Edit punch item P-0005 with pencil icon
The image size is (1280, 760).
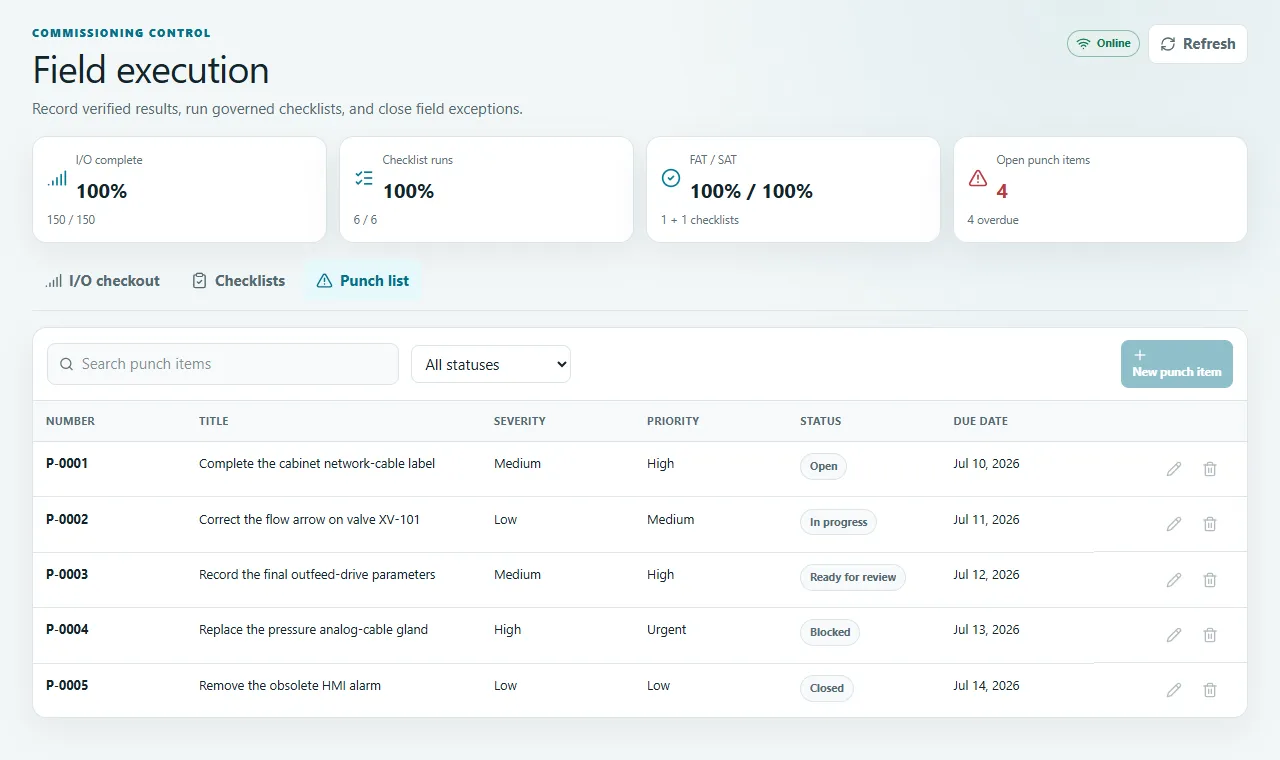coord(1174,690)
